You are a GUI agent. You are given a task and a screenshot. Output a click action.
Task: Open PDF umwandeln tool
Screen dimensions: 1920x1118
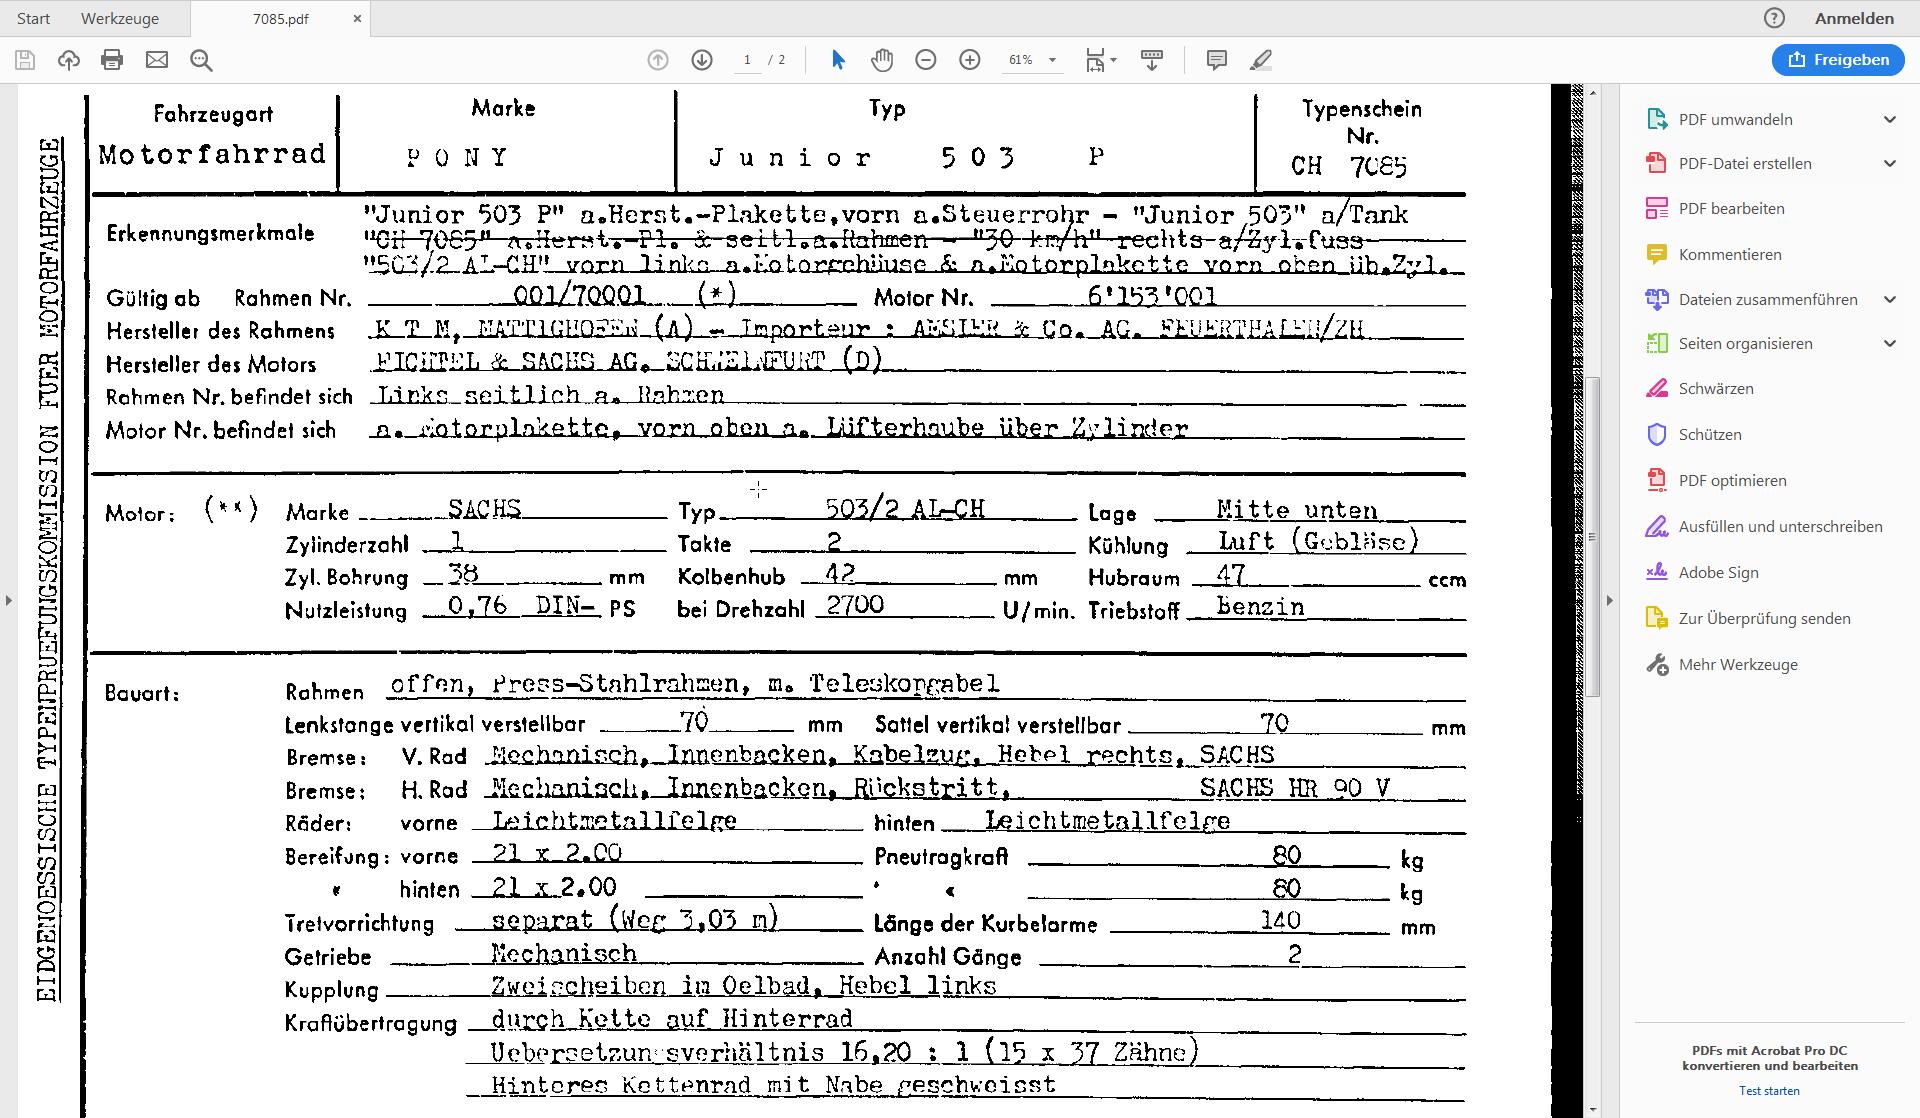(1735, 119)
